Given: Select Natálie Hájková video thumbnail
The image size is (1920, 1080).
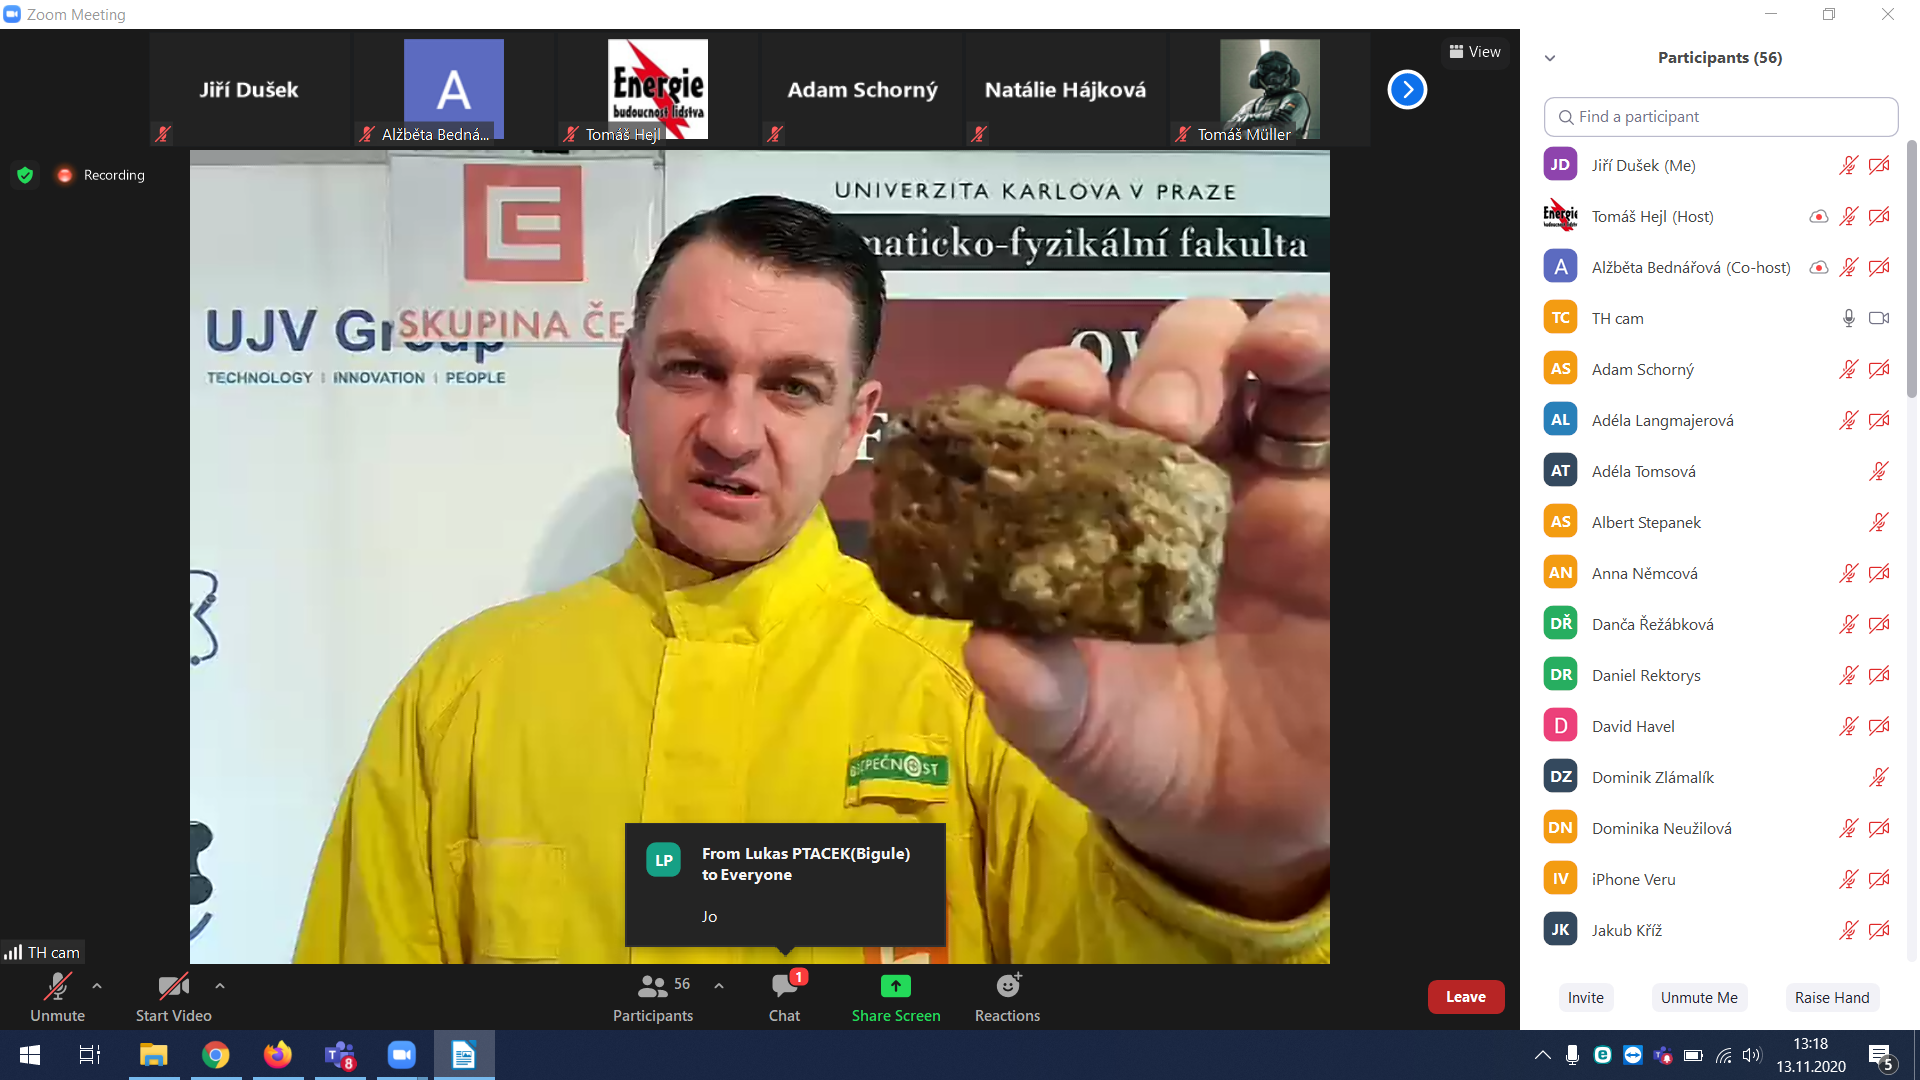Looking at the screenshot, I should click(x=1066, y=90).
